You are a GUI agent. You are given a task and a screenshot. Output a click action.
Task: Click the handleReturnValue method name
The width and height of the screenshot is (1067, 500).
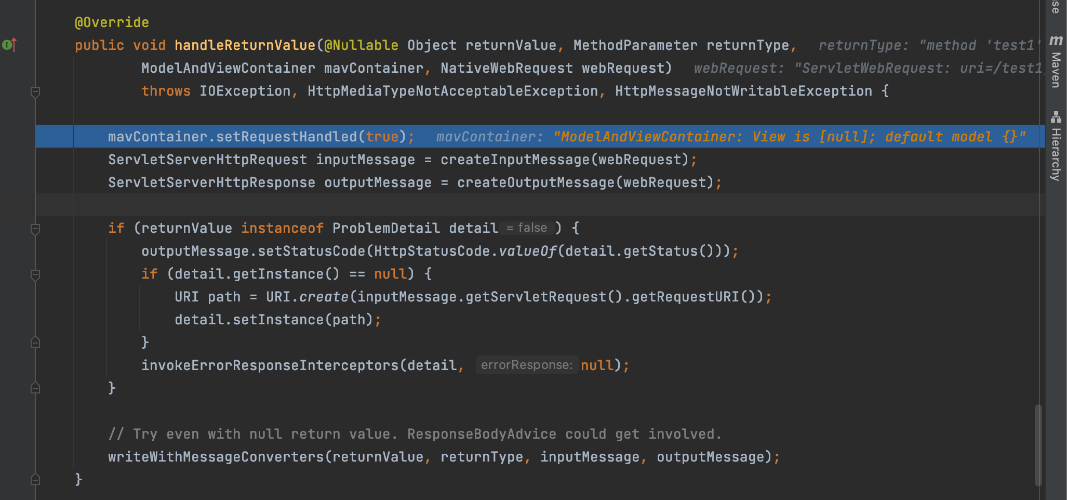coord(244,45)
